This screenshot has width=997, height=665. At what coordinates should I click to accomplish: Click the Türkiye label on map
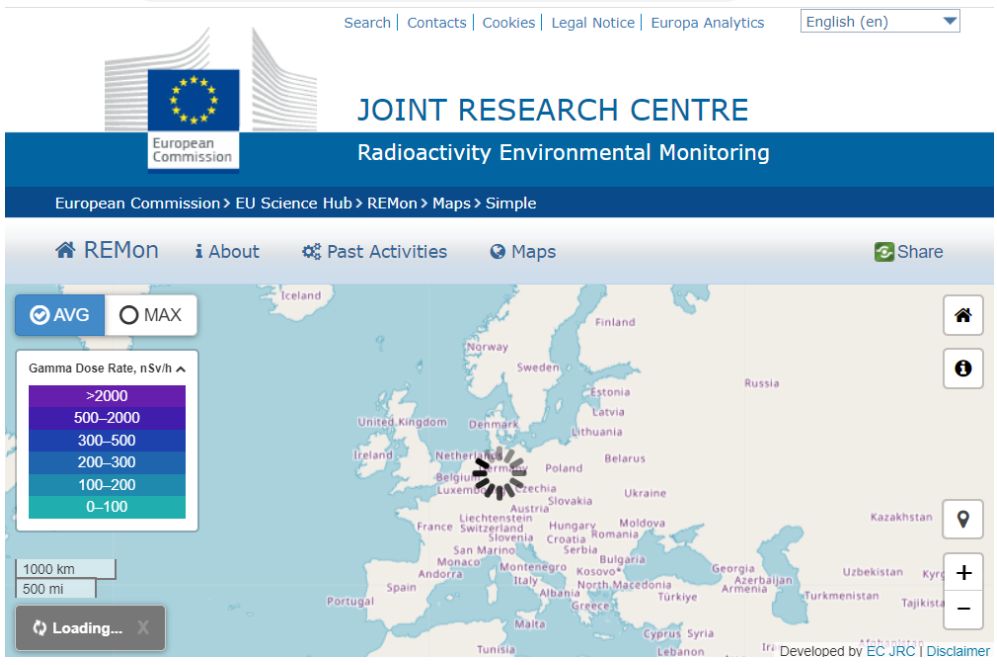click(x=678, y=597)
